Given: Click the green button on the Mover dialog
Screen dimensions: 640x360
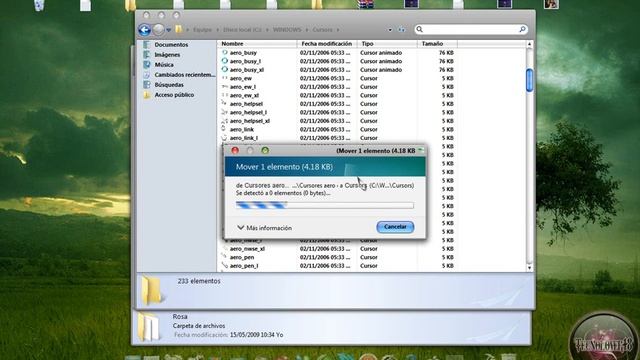Looking at the screenshot, I should coord(265,151).
